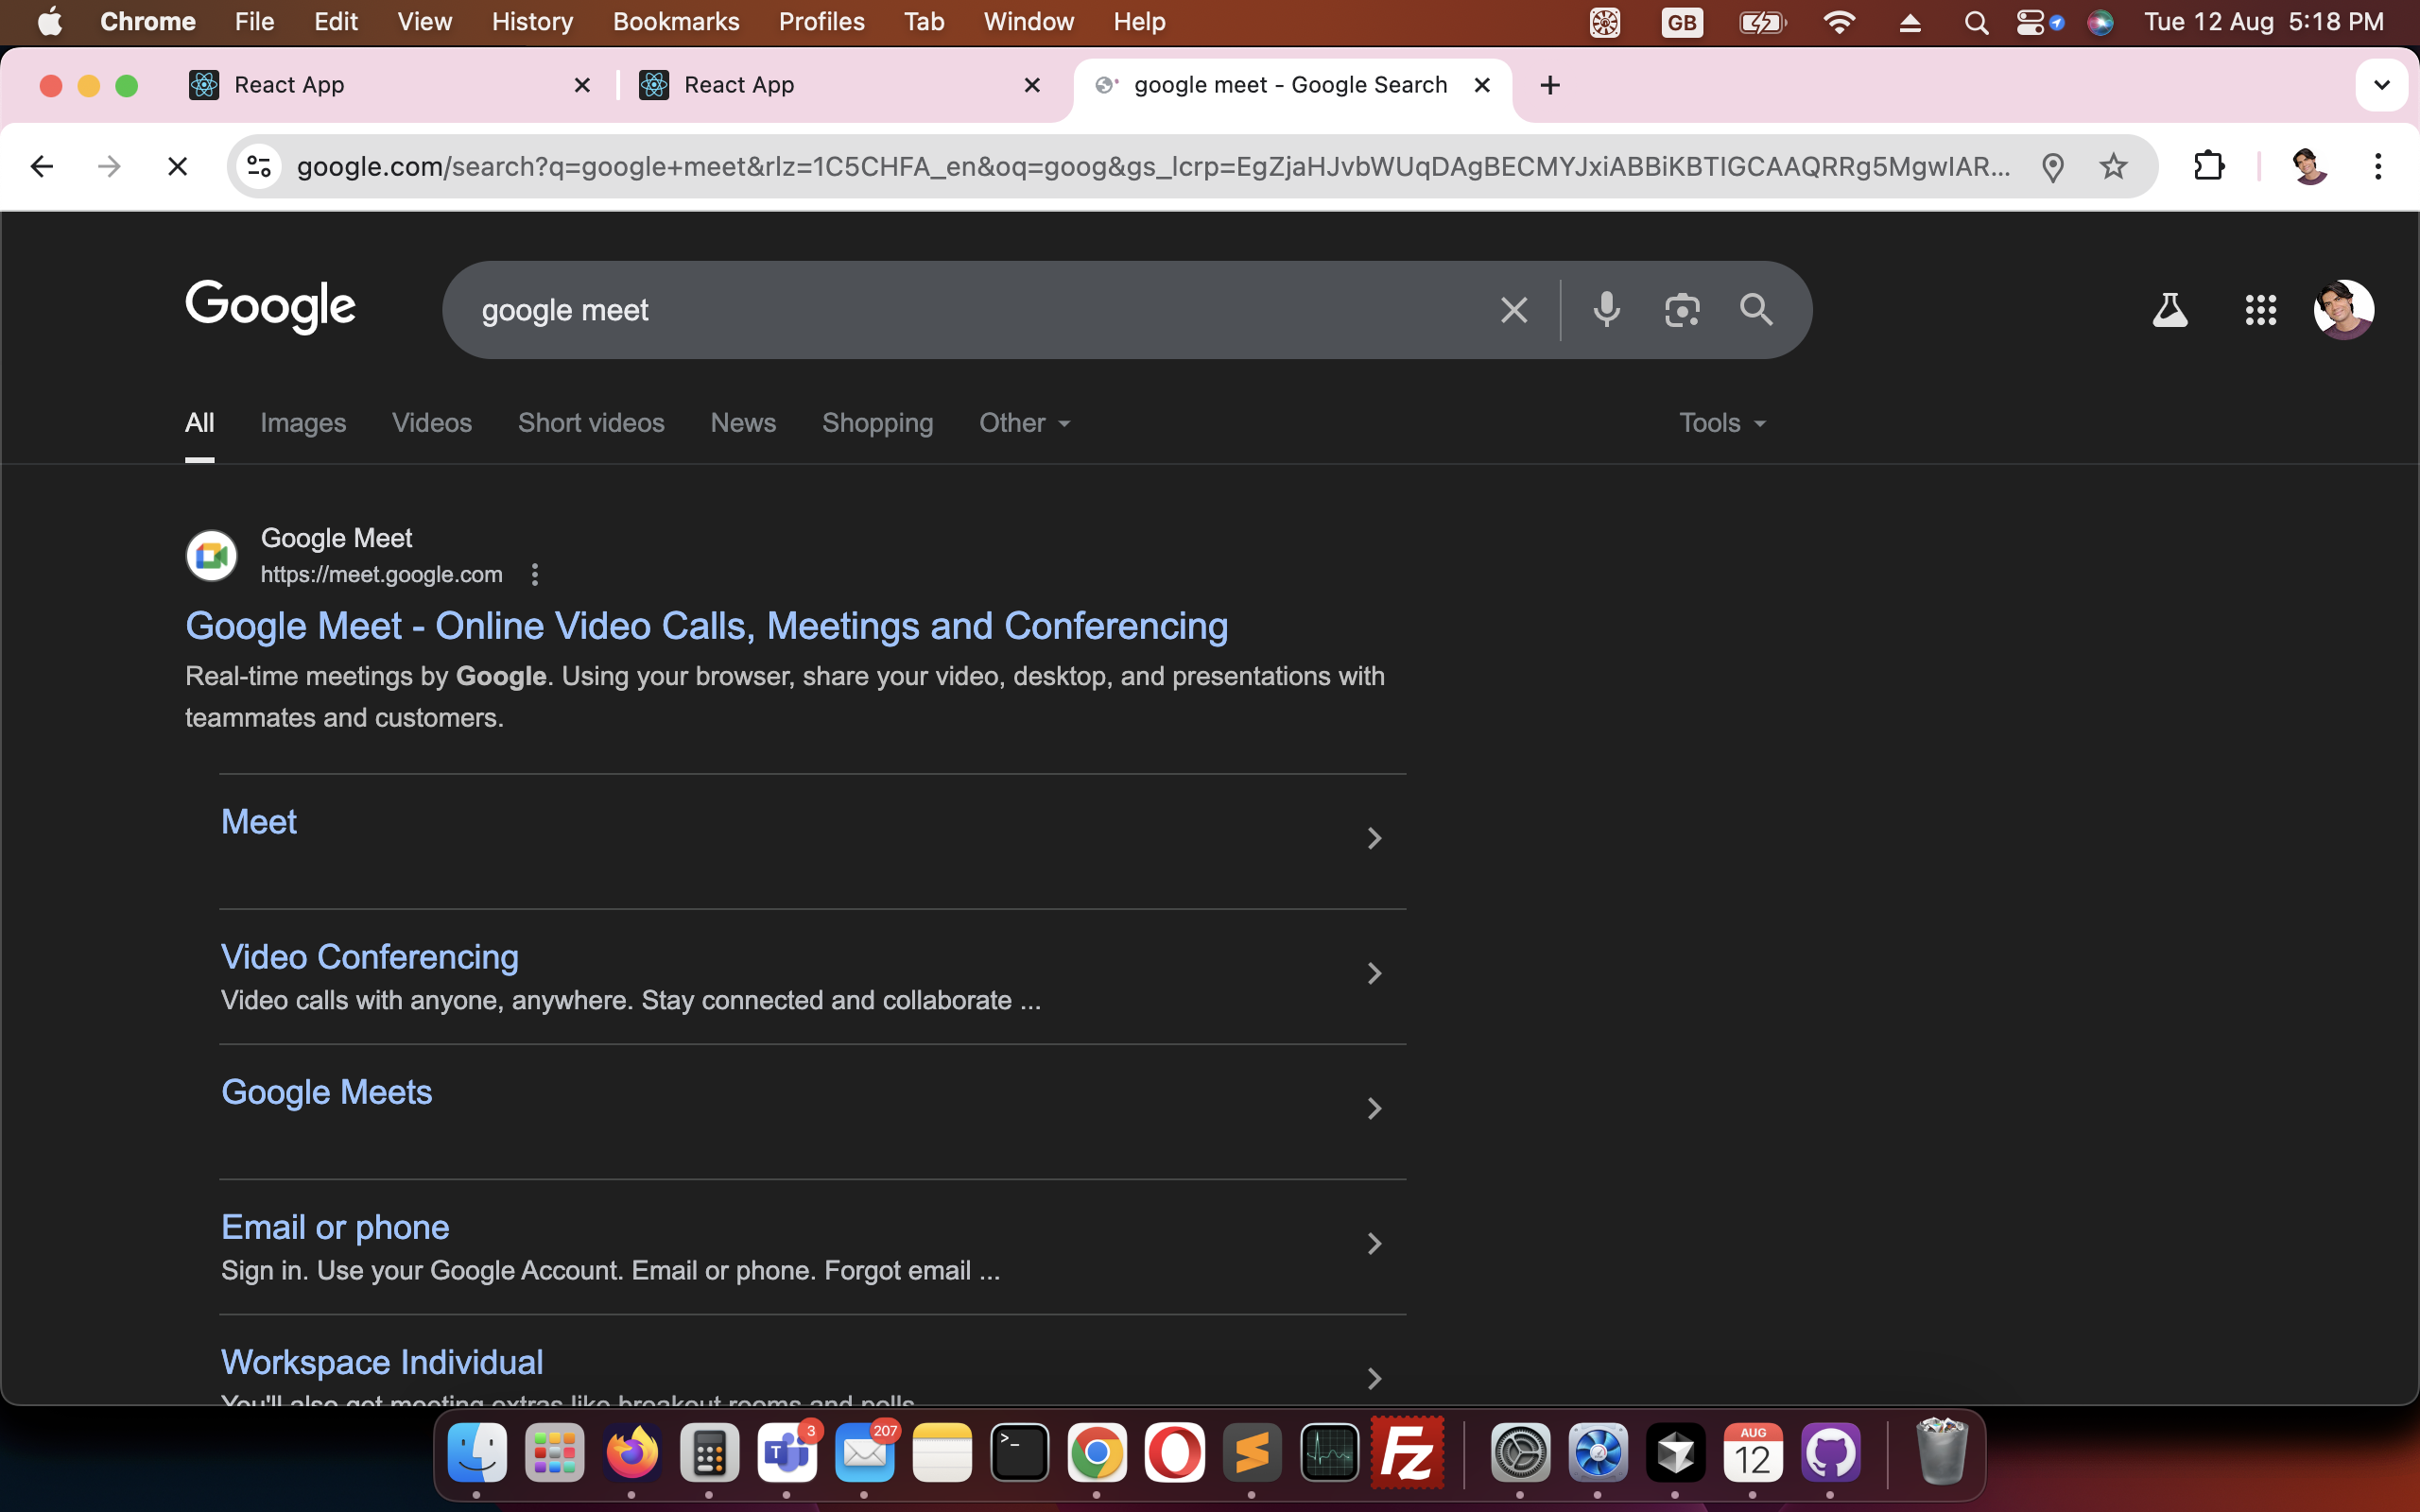The image size is (2420, 1512).
Task: Open Microsoft Teams in the Dock
Action: coord(787,1452)
